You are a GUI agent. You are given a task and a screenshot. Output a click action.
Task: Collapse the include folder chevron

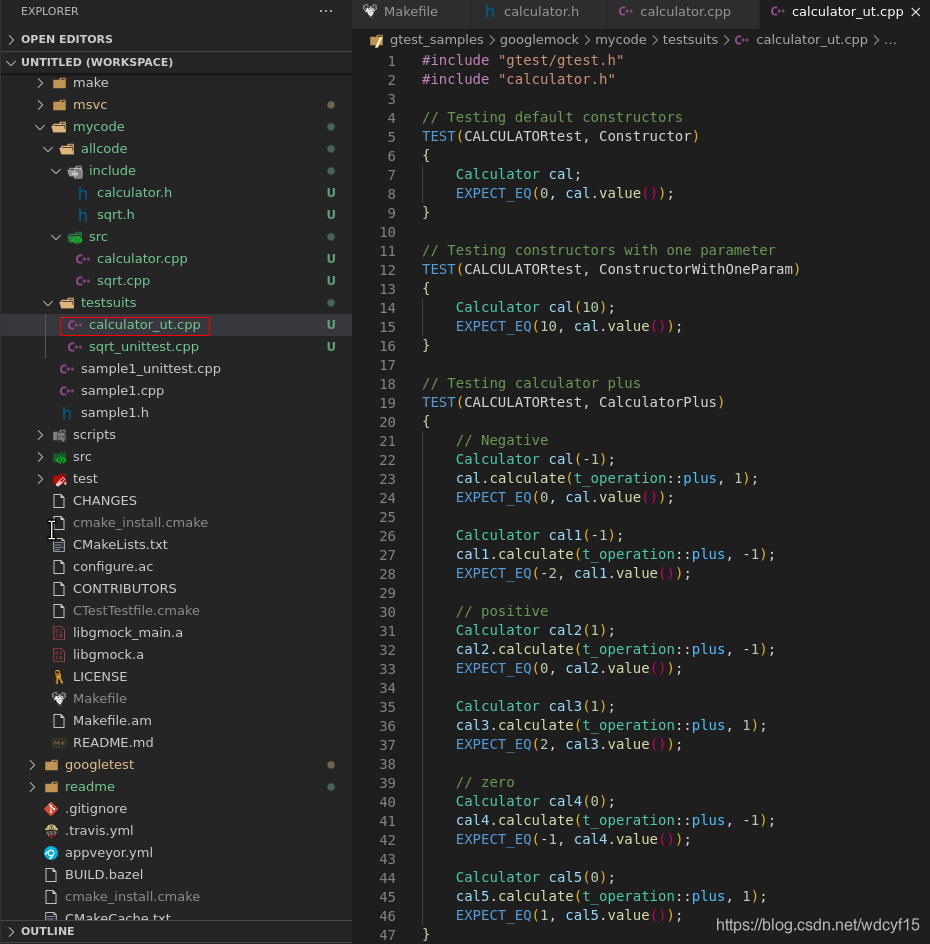pos(56,171)
